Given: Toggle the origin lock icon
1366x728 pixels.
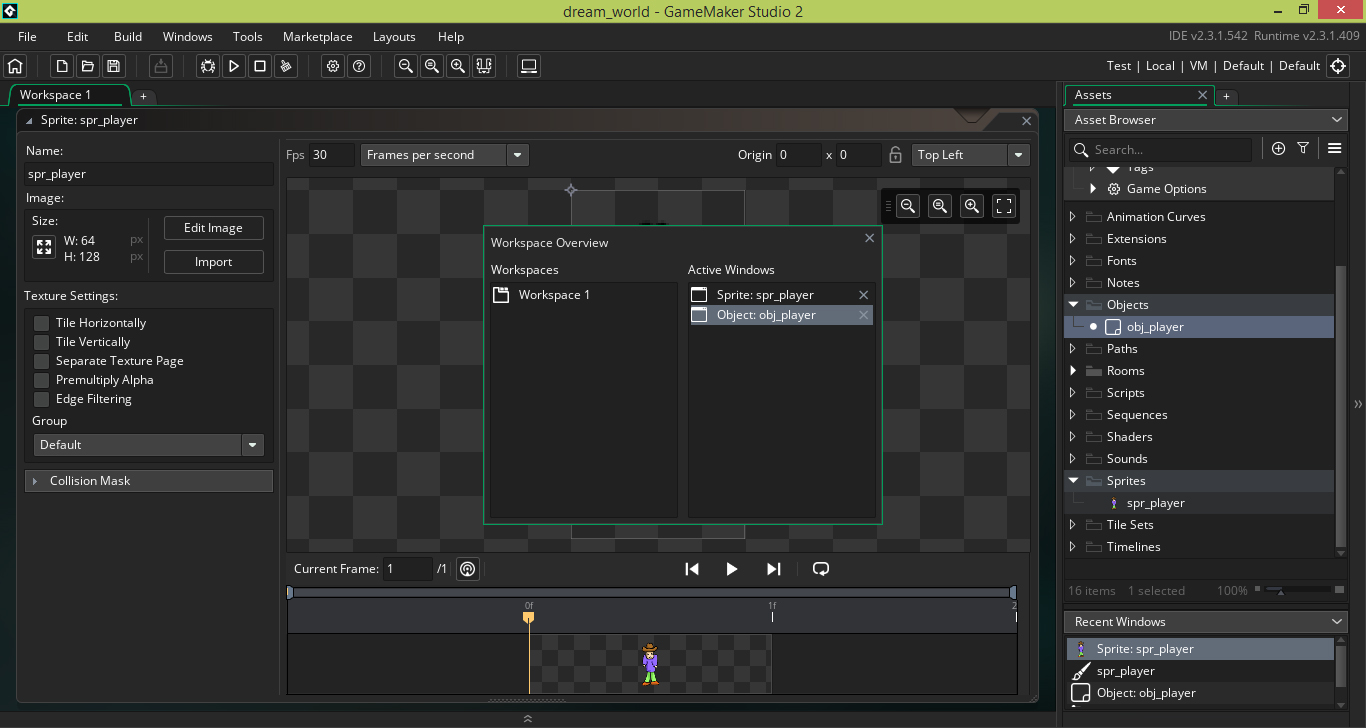Looking at the screenshot, I should 895,155.
